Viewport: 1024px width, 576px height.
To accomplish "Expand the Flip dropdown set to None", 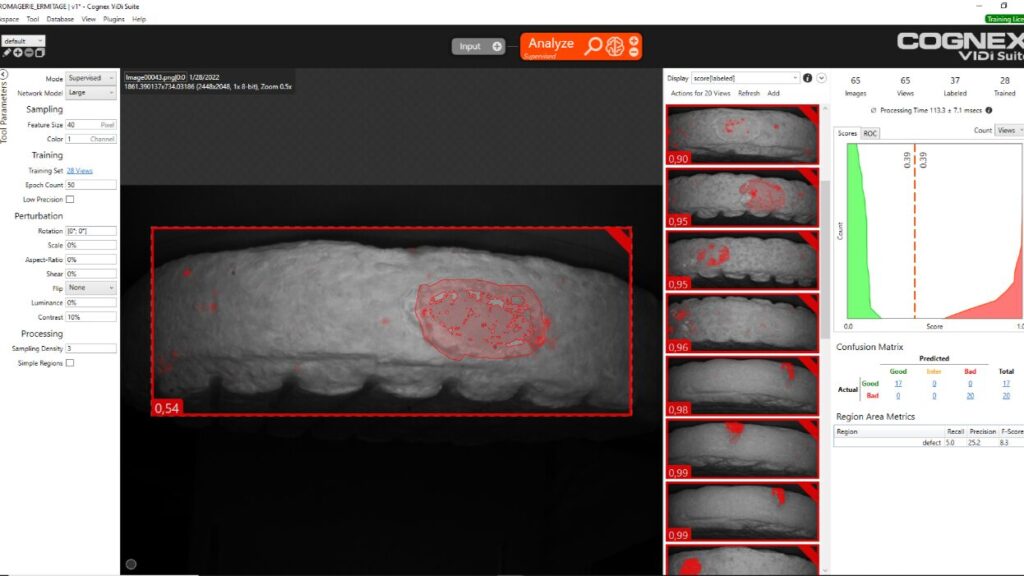I will click(91, 288).
